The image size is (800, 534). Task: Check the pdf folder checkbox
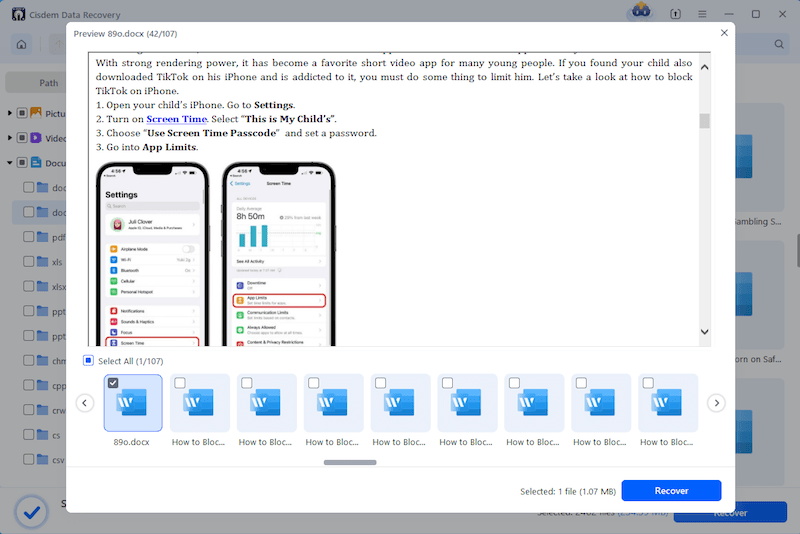29,237
